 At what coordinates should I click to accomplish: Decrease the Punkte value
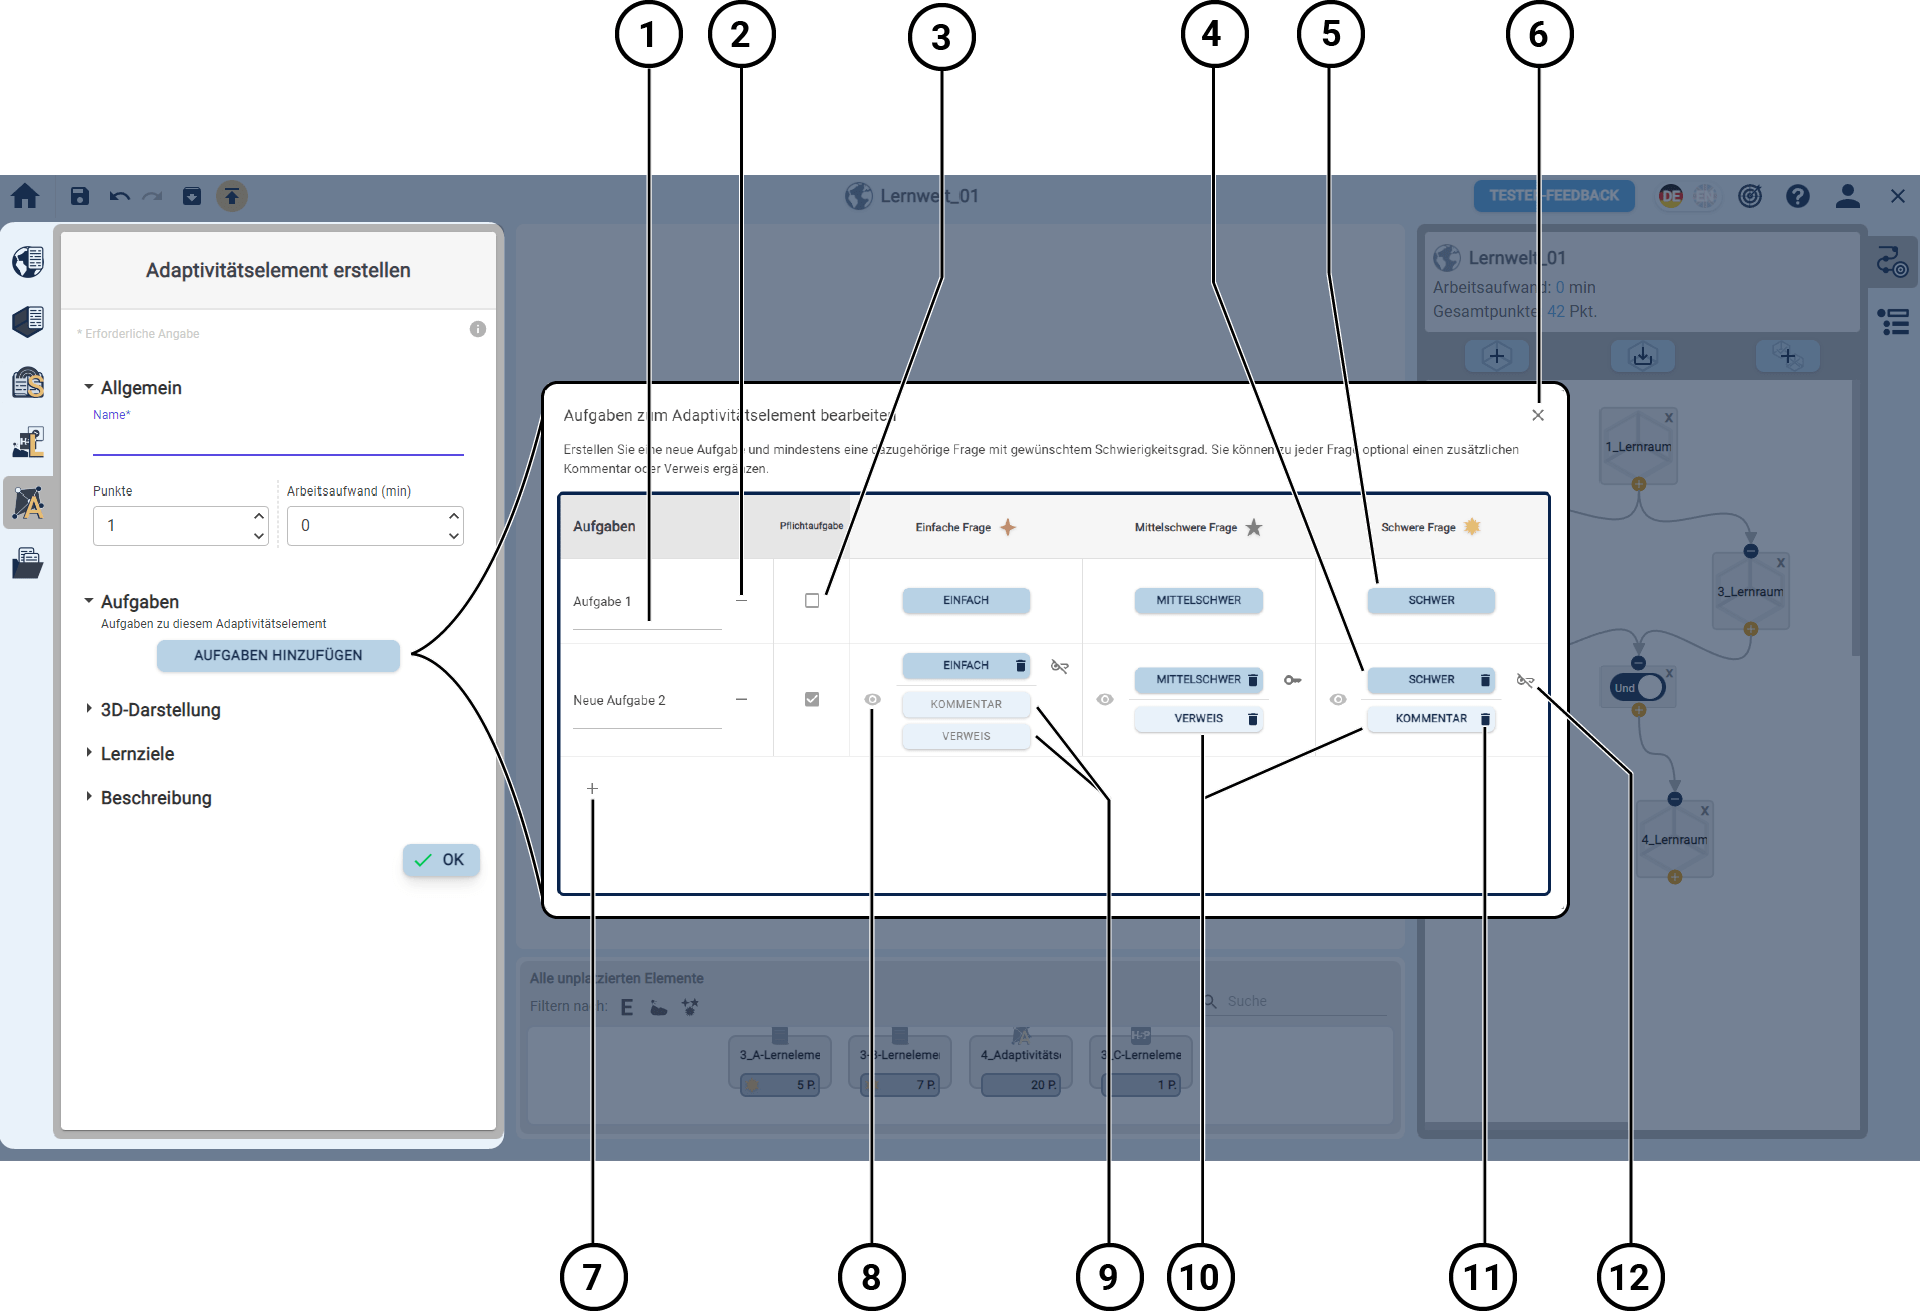pyautogui.click(x=259, y=536)
